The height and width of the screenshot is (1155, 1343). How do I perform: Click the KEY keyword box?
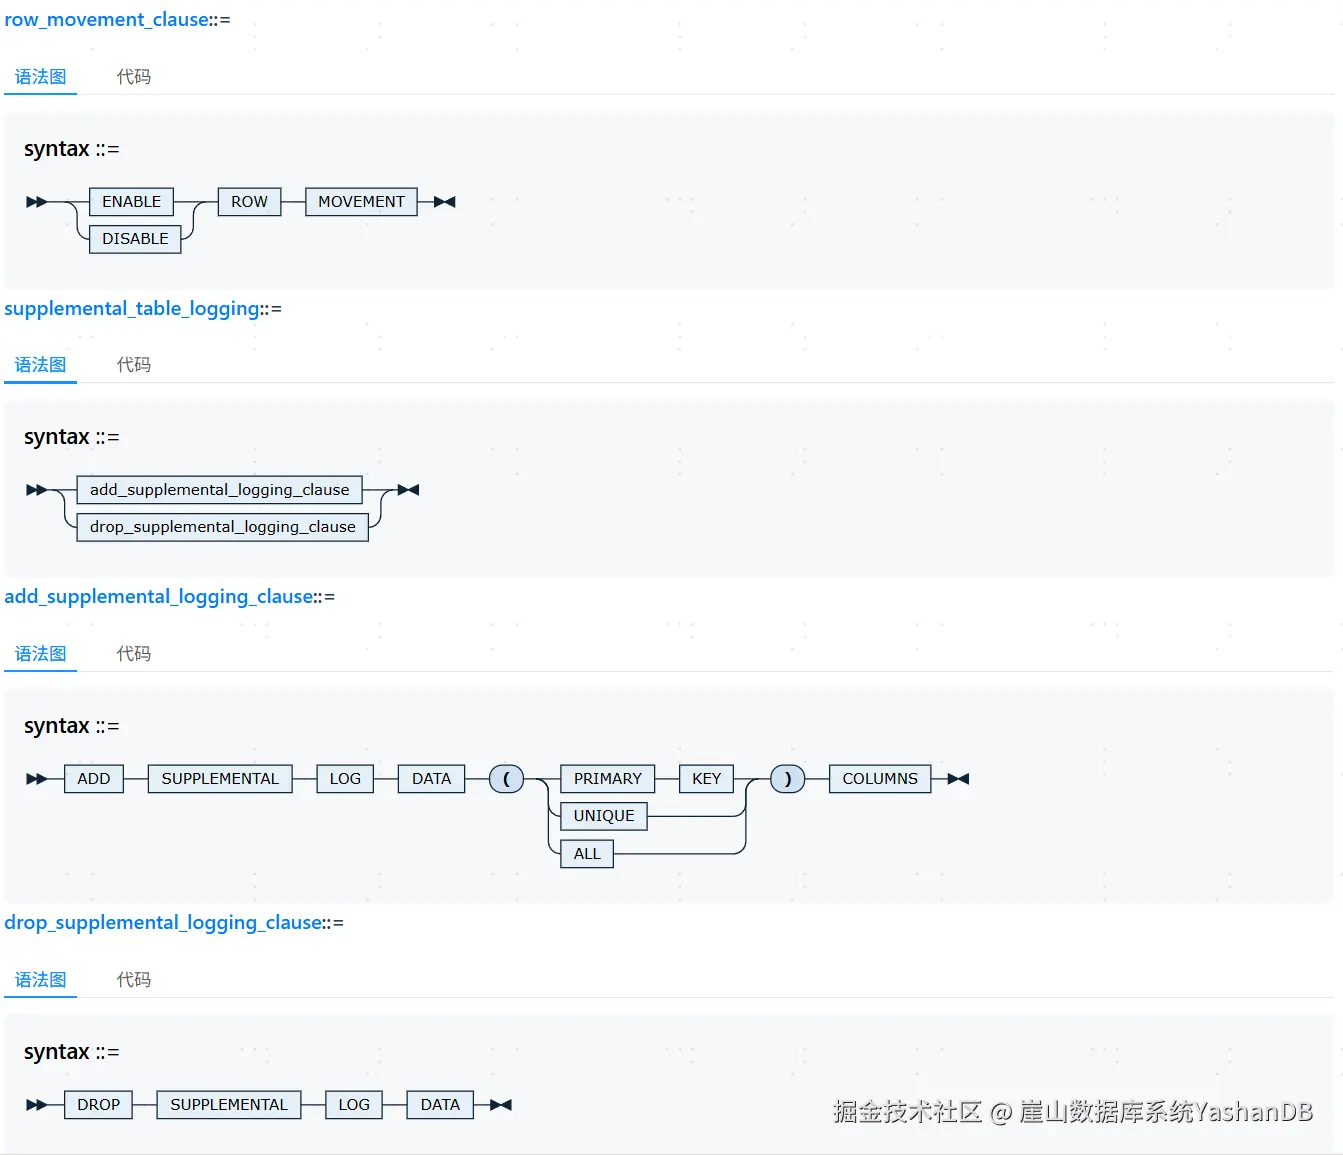706,779
